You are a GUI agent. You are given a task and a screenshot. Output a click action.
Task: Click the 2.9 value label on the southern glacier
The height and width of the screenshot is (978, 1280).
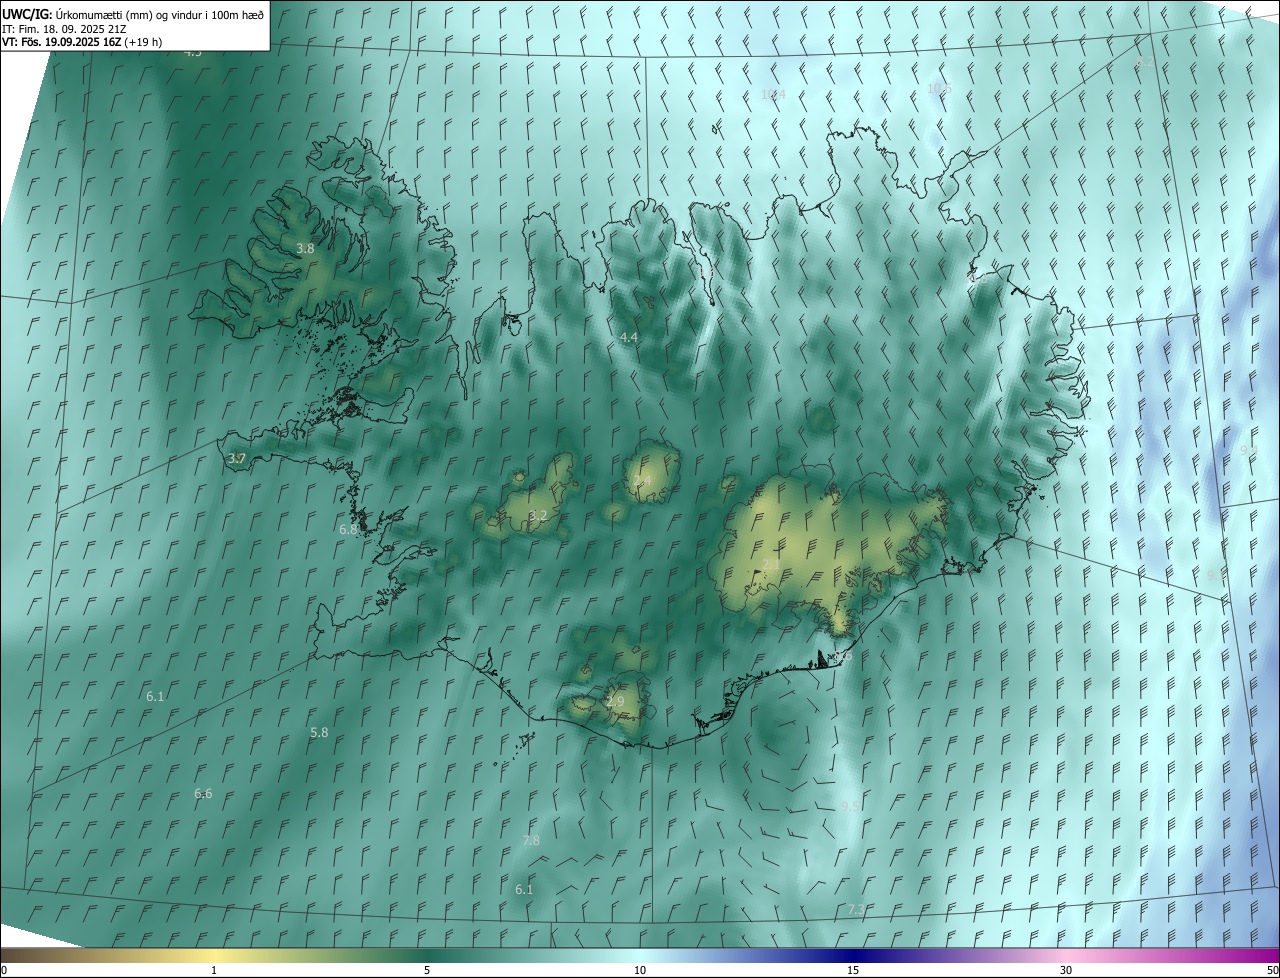pyautogui.click(x=615, y=701)
